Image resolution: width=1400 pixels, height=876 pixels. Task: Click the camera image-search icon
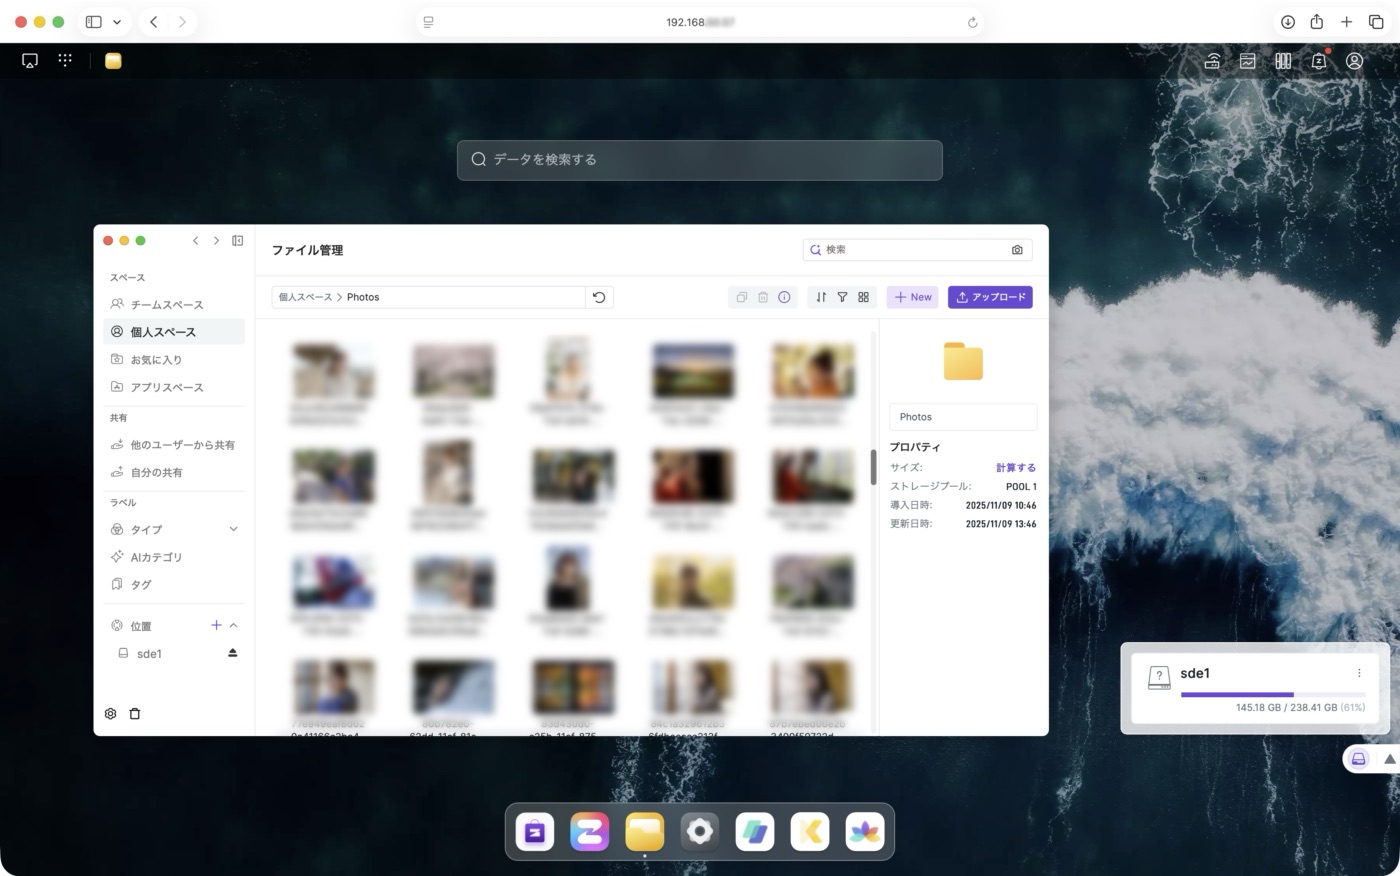pos(1017,250)
